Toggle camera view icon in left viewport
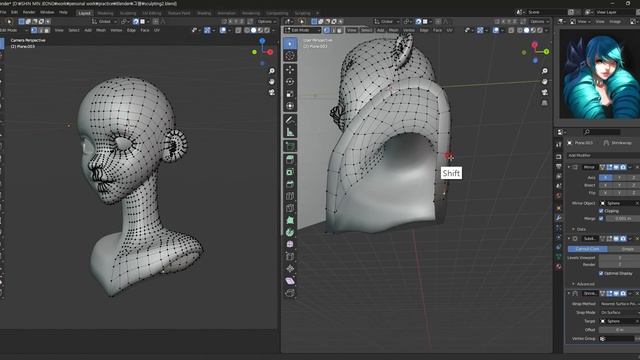This screenshot has width=640, height=360. click(x=271, y=93)
